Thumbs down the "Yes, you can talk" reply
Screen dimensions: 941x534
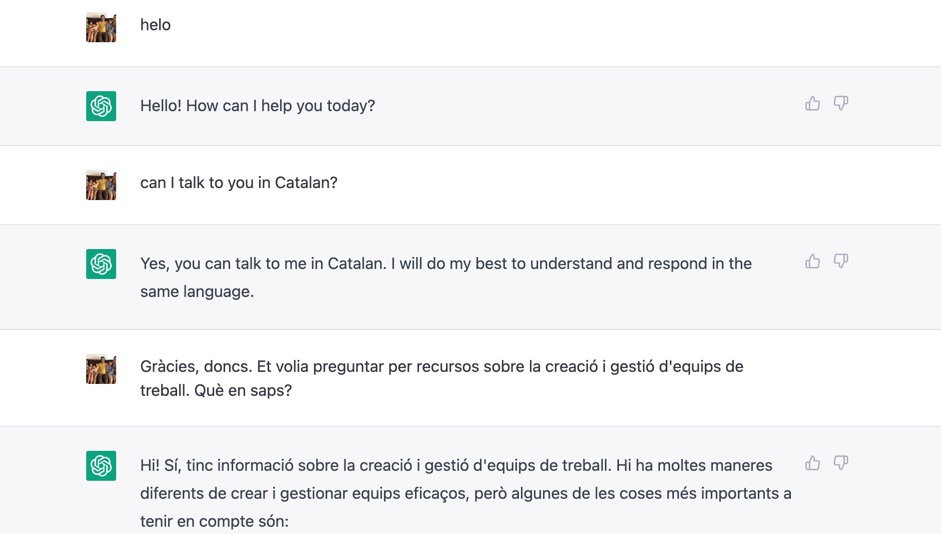coord(841,261)
